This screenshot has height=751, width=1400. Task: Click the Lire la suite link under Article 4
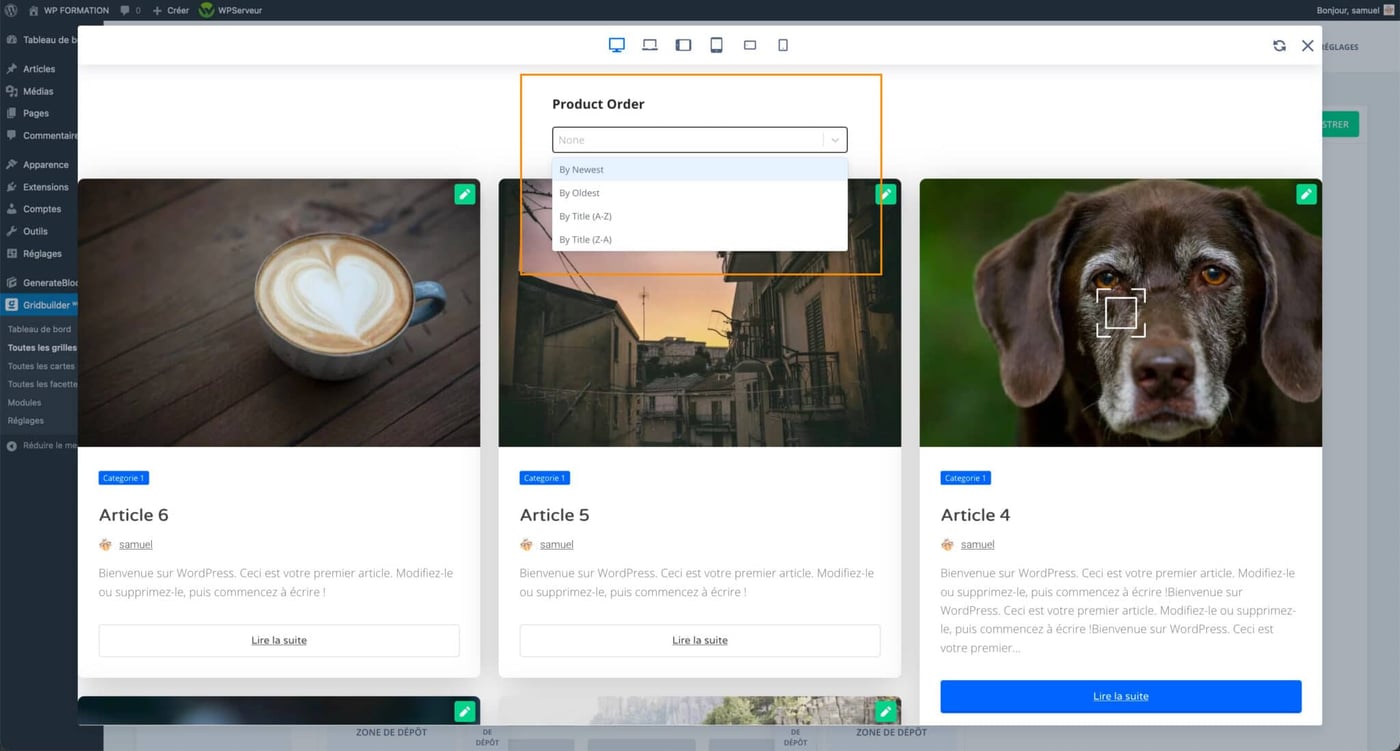point(1120,696)
